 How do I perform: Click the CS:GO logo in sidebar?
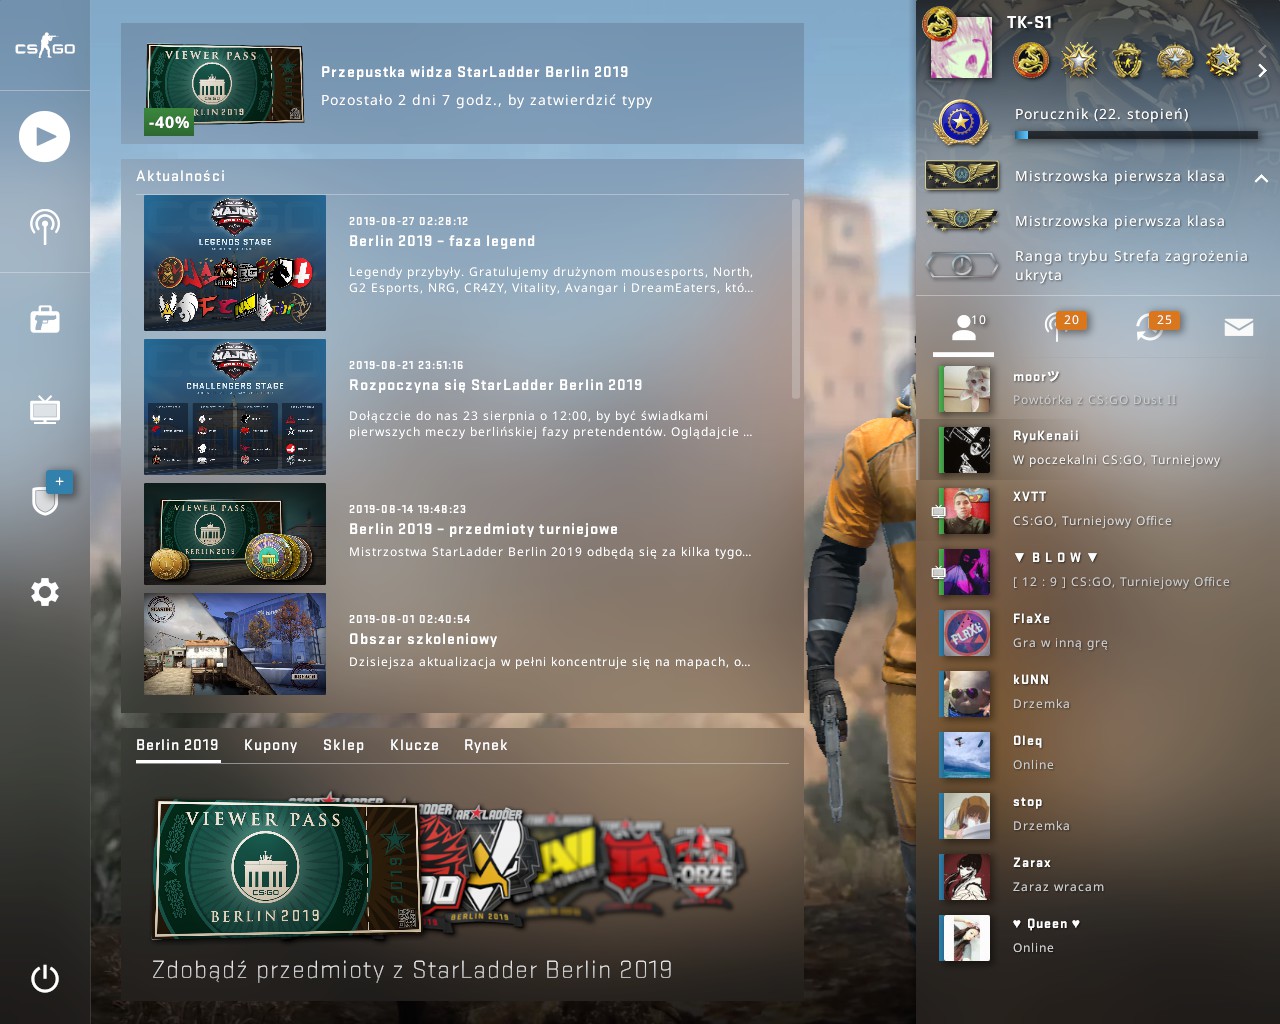(x=45, y=46)
